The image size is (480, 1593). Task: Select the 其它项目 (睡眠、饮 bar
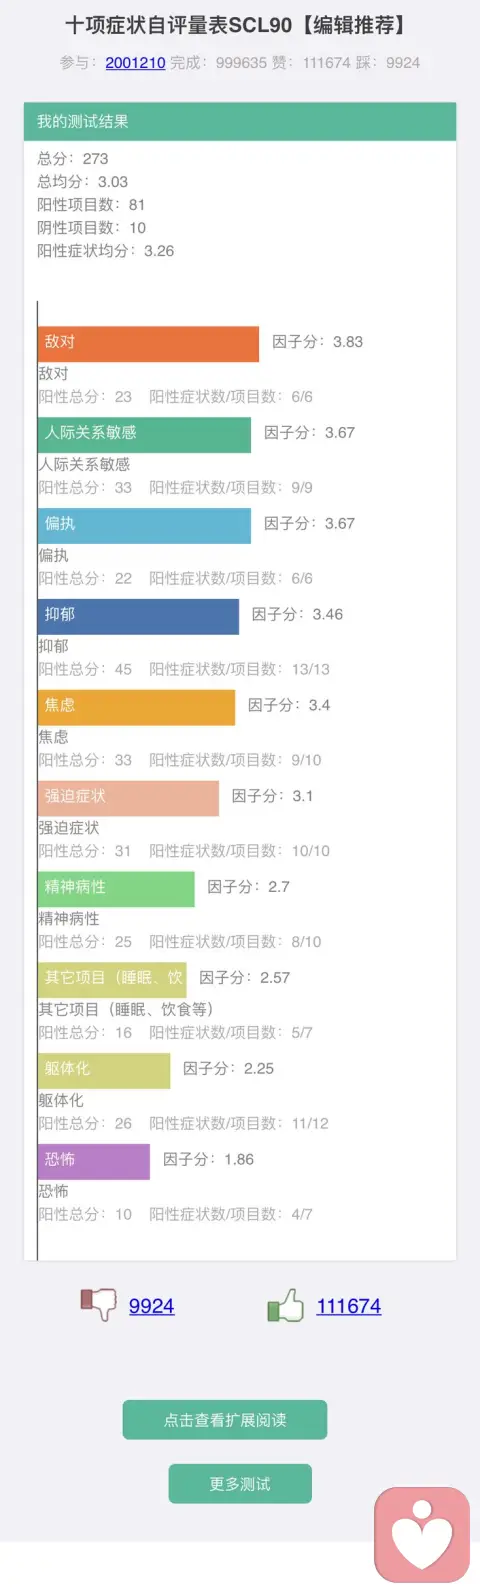112,980
